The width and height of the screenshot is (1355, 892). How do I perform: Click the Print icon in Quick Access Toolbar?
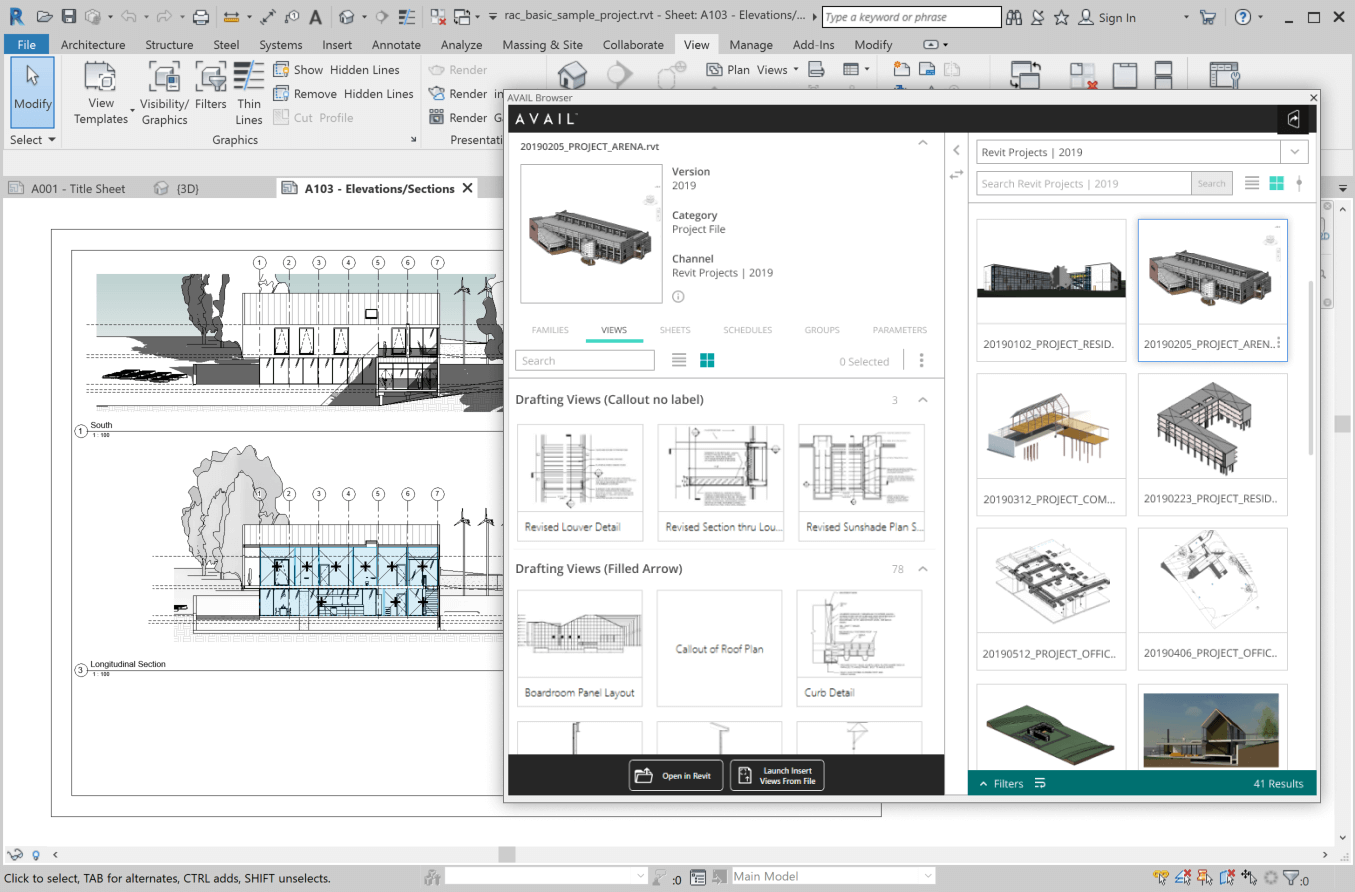click(x=201, y=17)
